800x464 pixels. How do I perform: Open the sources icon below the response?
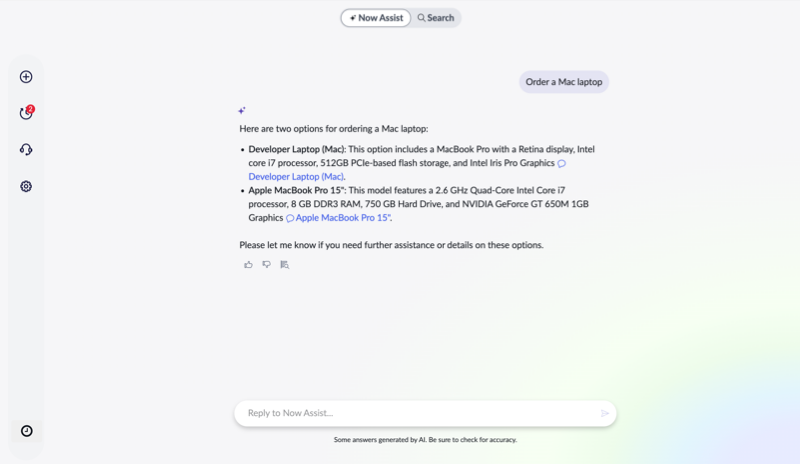[285, 264]
